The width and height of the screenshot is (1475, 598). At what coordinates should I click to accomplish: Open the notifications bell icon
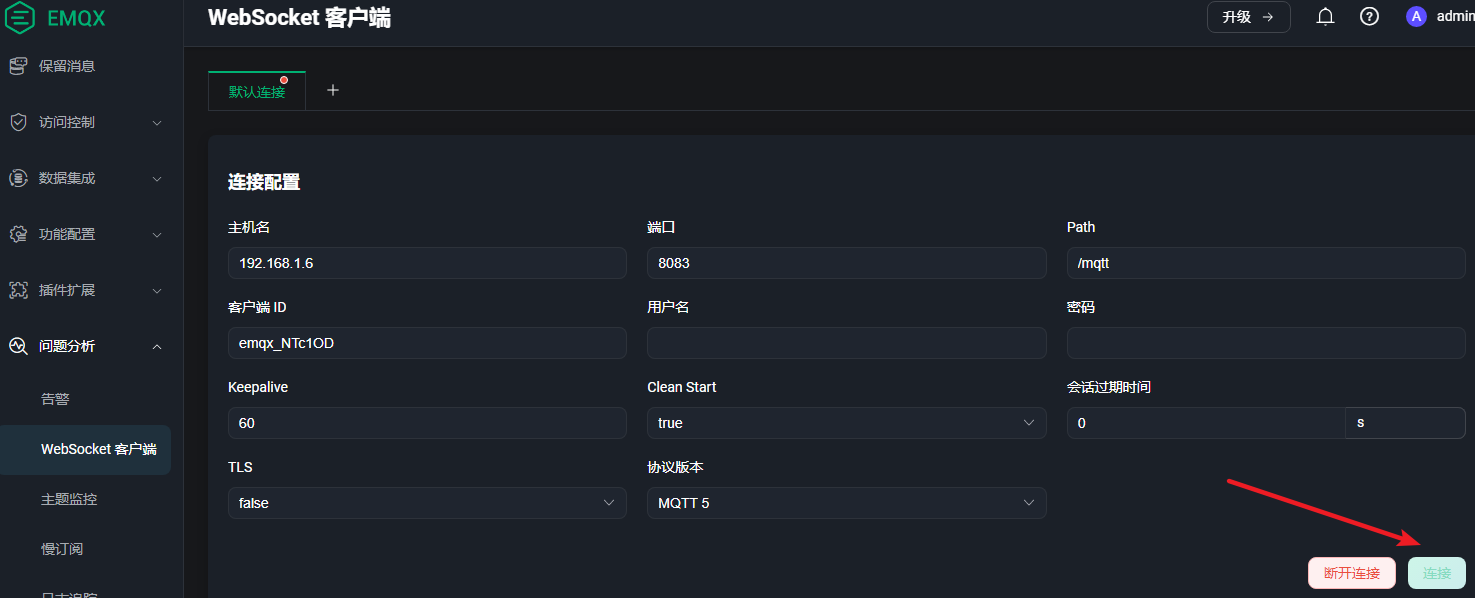click(x=1325, y=16)
